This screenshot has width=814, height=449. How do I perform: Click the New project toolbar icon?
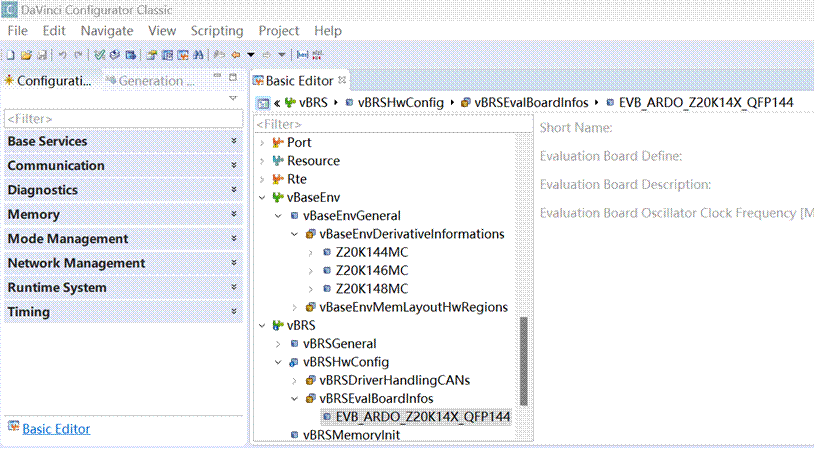[10, 54]
